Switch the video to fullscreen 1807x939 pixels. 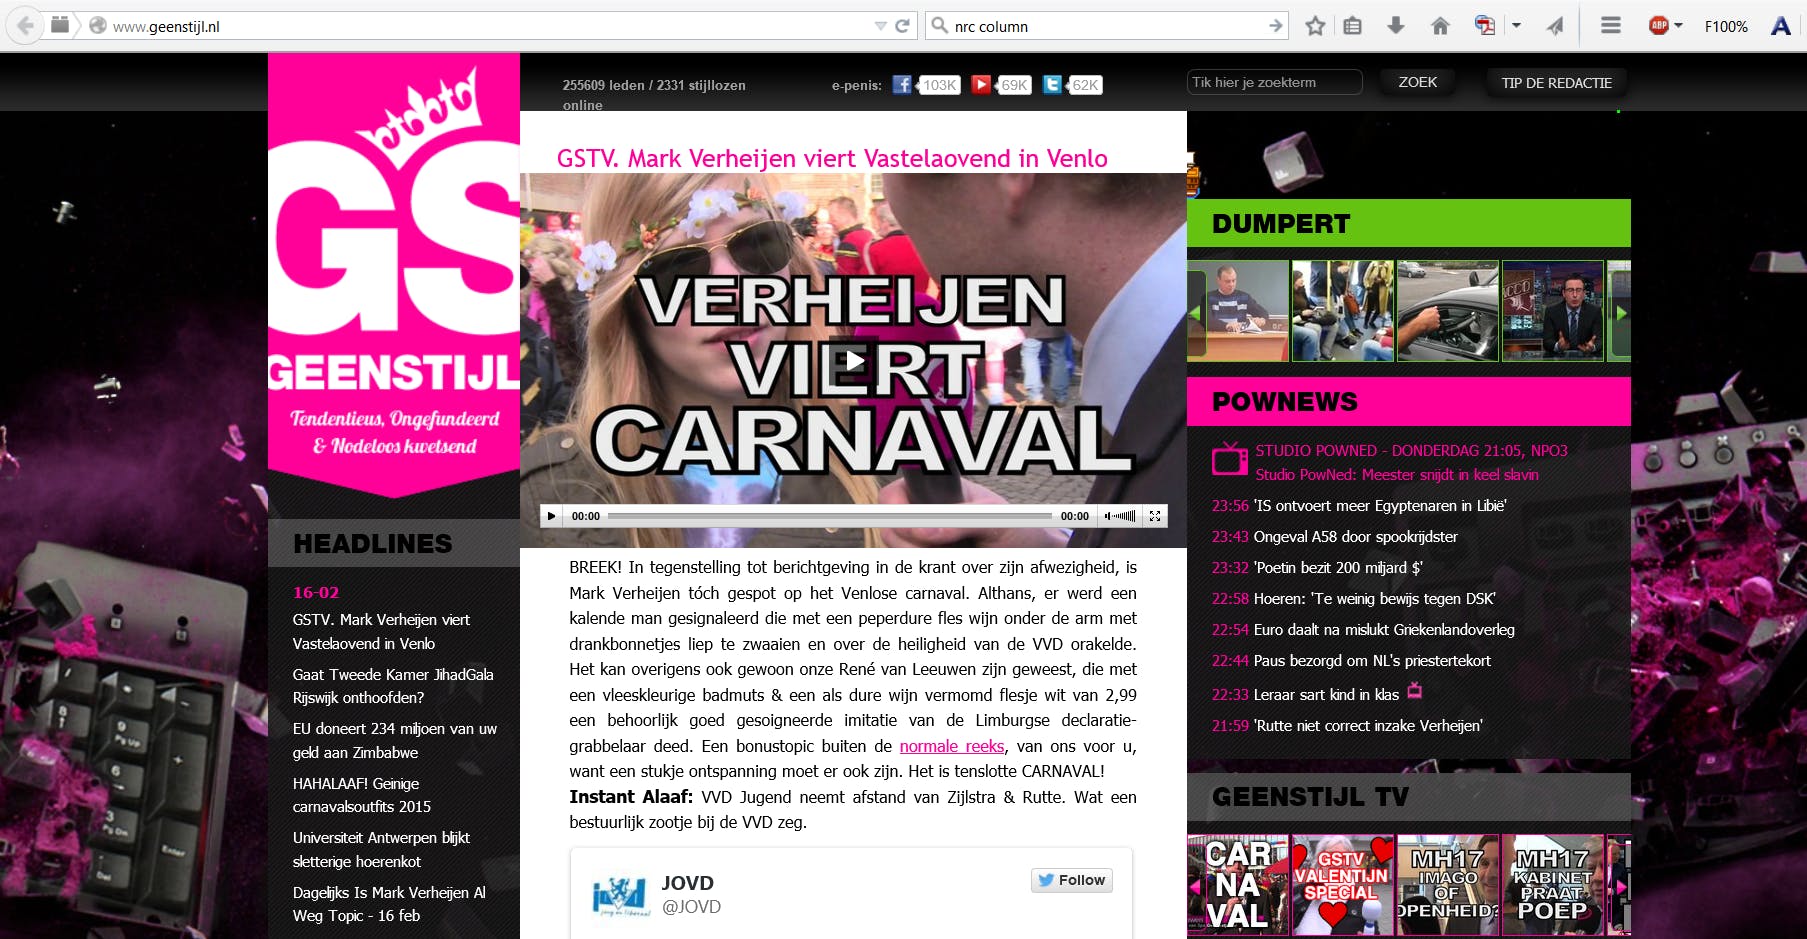click(1155, 516)
